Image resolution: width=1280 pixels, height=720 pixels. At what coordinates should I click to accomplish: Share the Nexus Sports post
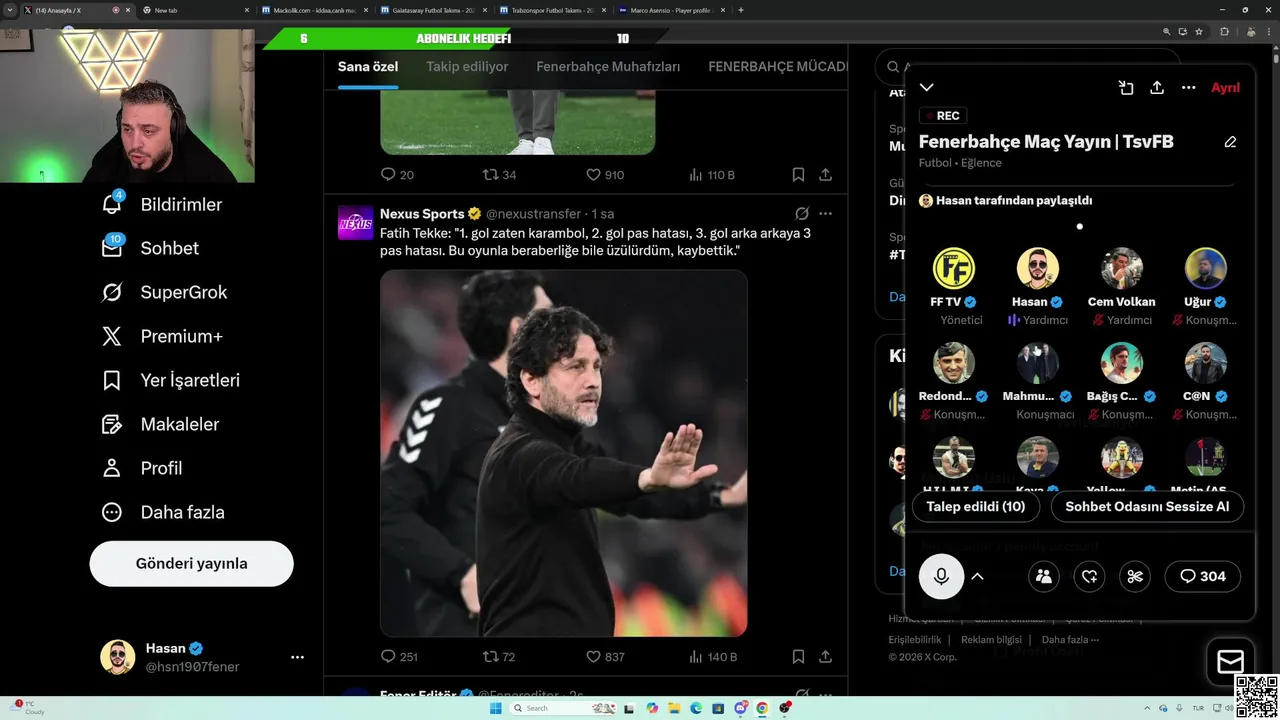click(x=825, y=657)
